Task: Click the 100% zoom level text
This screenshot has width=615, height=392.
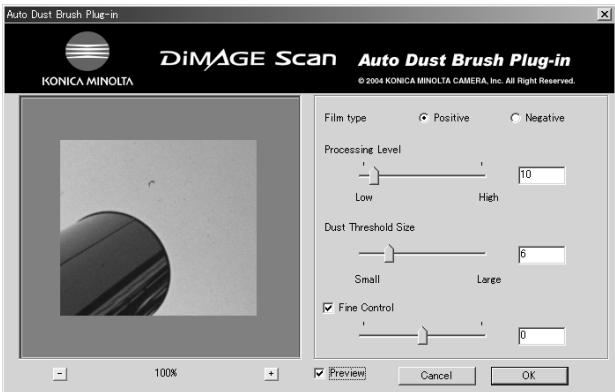Action: [x=166, y=373]
